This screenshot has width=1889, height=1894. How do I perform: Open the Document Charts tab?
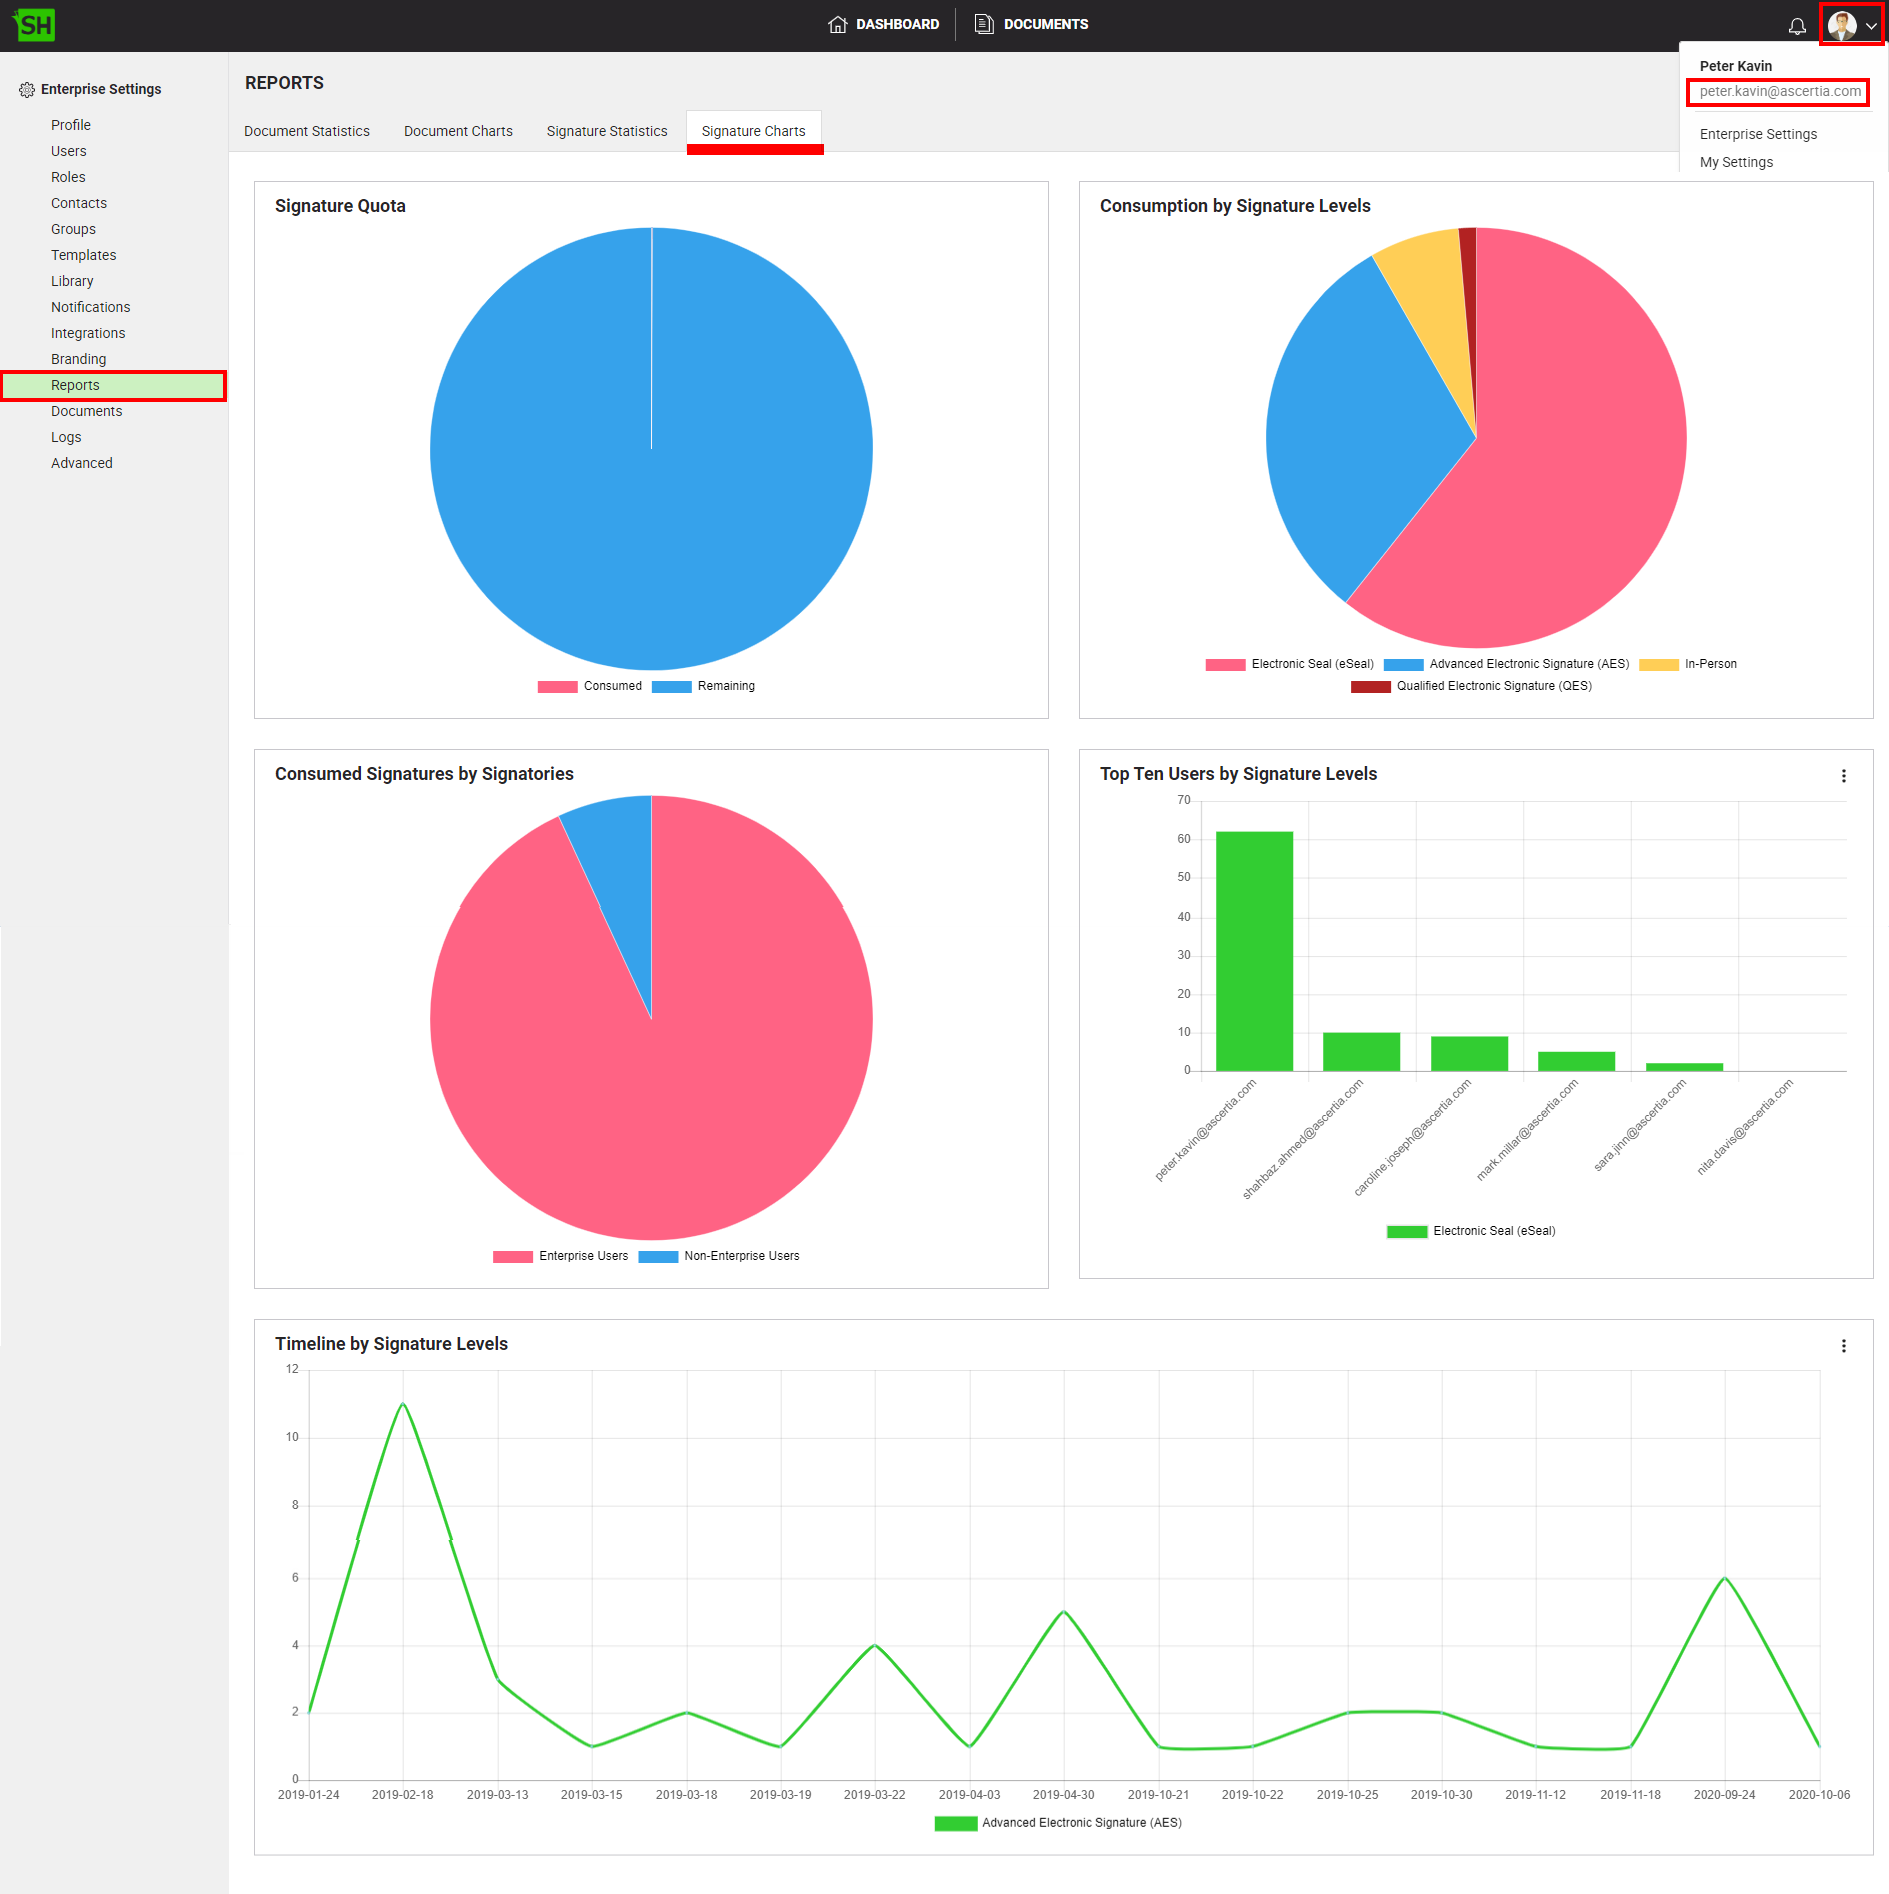click(458, 132)
